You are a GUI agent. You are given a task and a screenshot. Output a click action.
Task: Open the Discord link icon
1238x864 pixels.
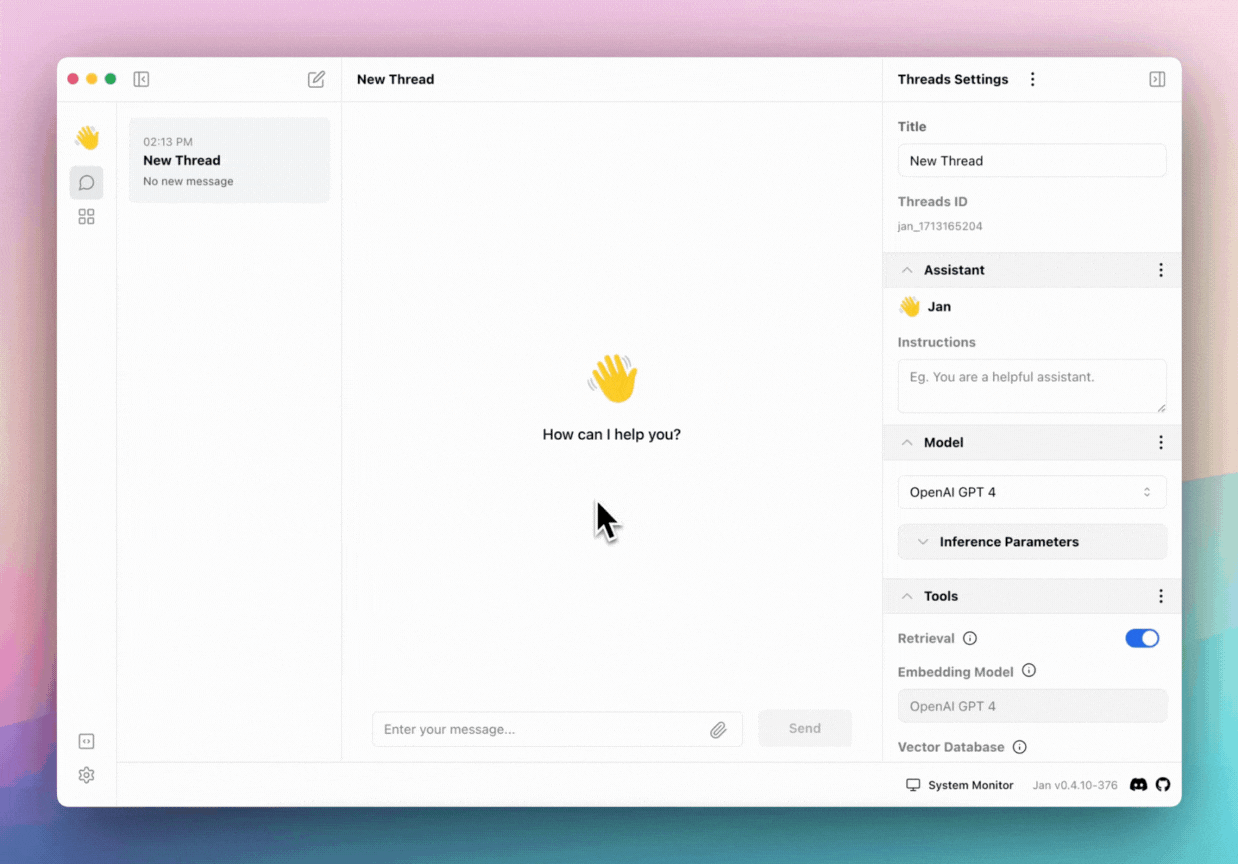tap(1138, 785)
